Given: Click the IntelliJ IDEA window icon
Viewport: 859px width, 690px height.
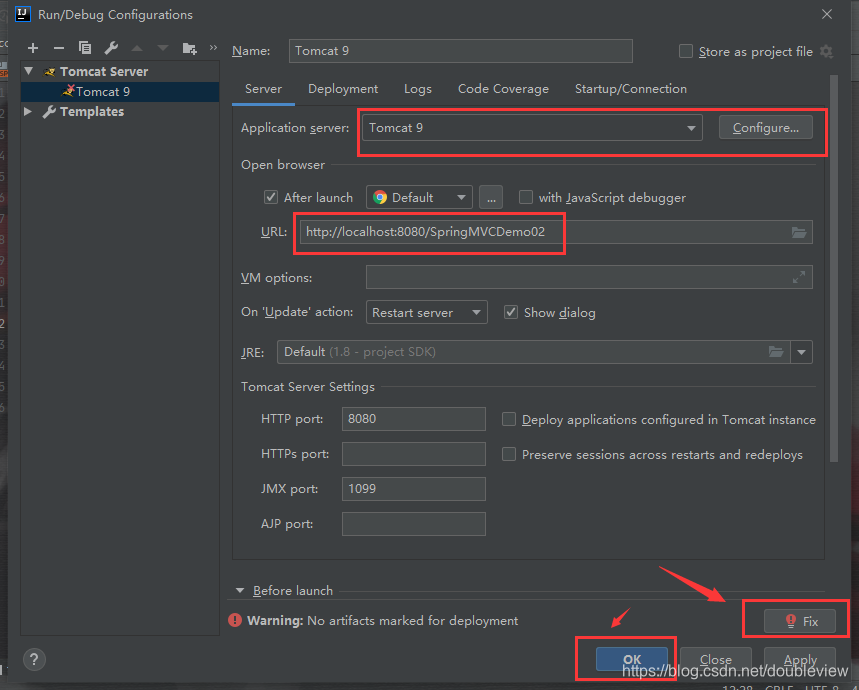Looking at the screenshot, I should [x=22, y=14].
